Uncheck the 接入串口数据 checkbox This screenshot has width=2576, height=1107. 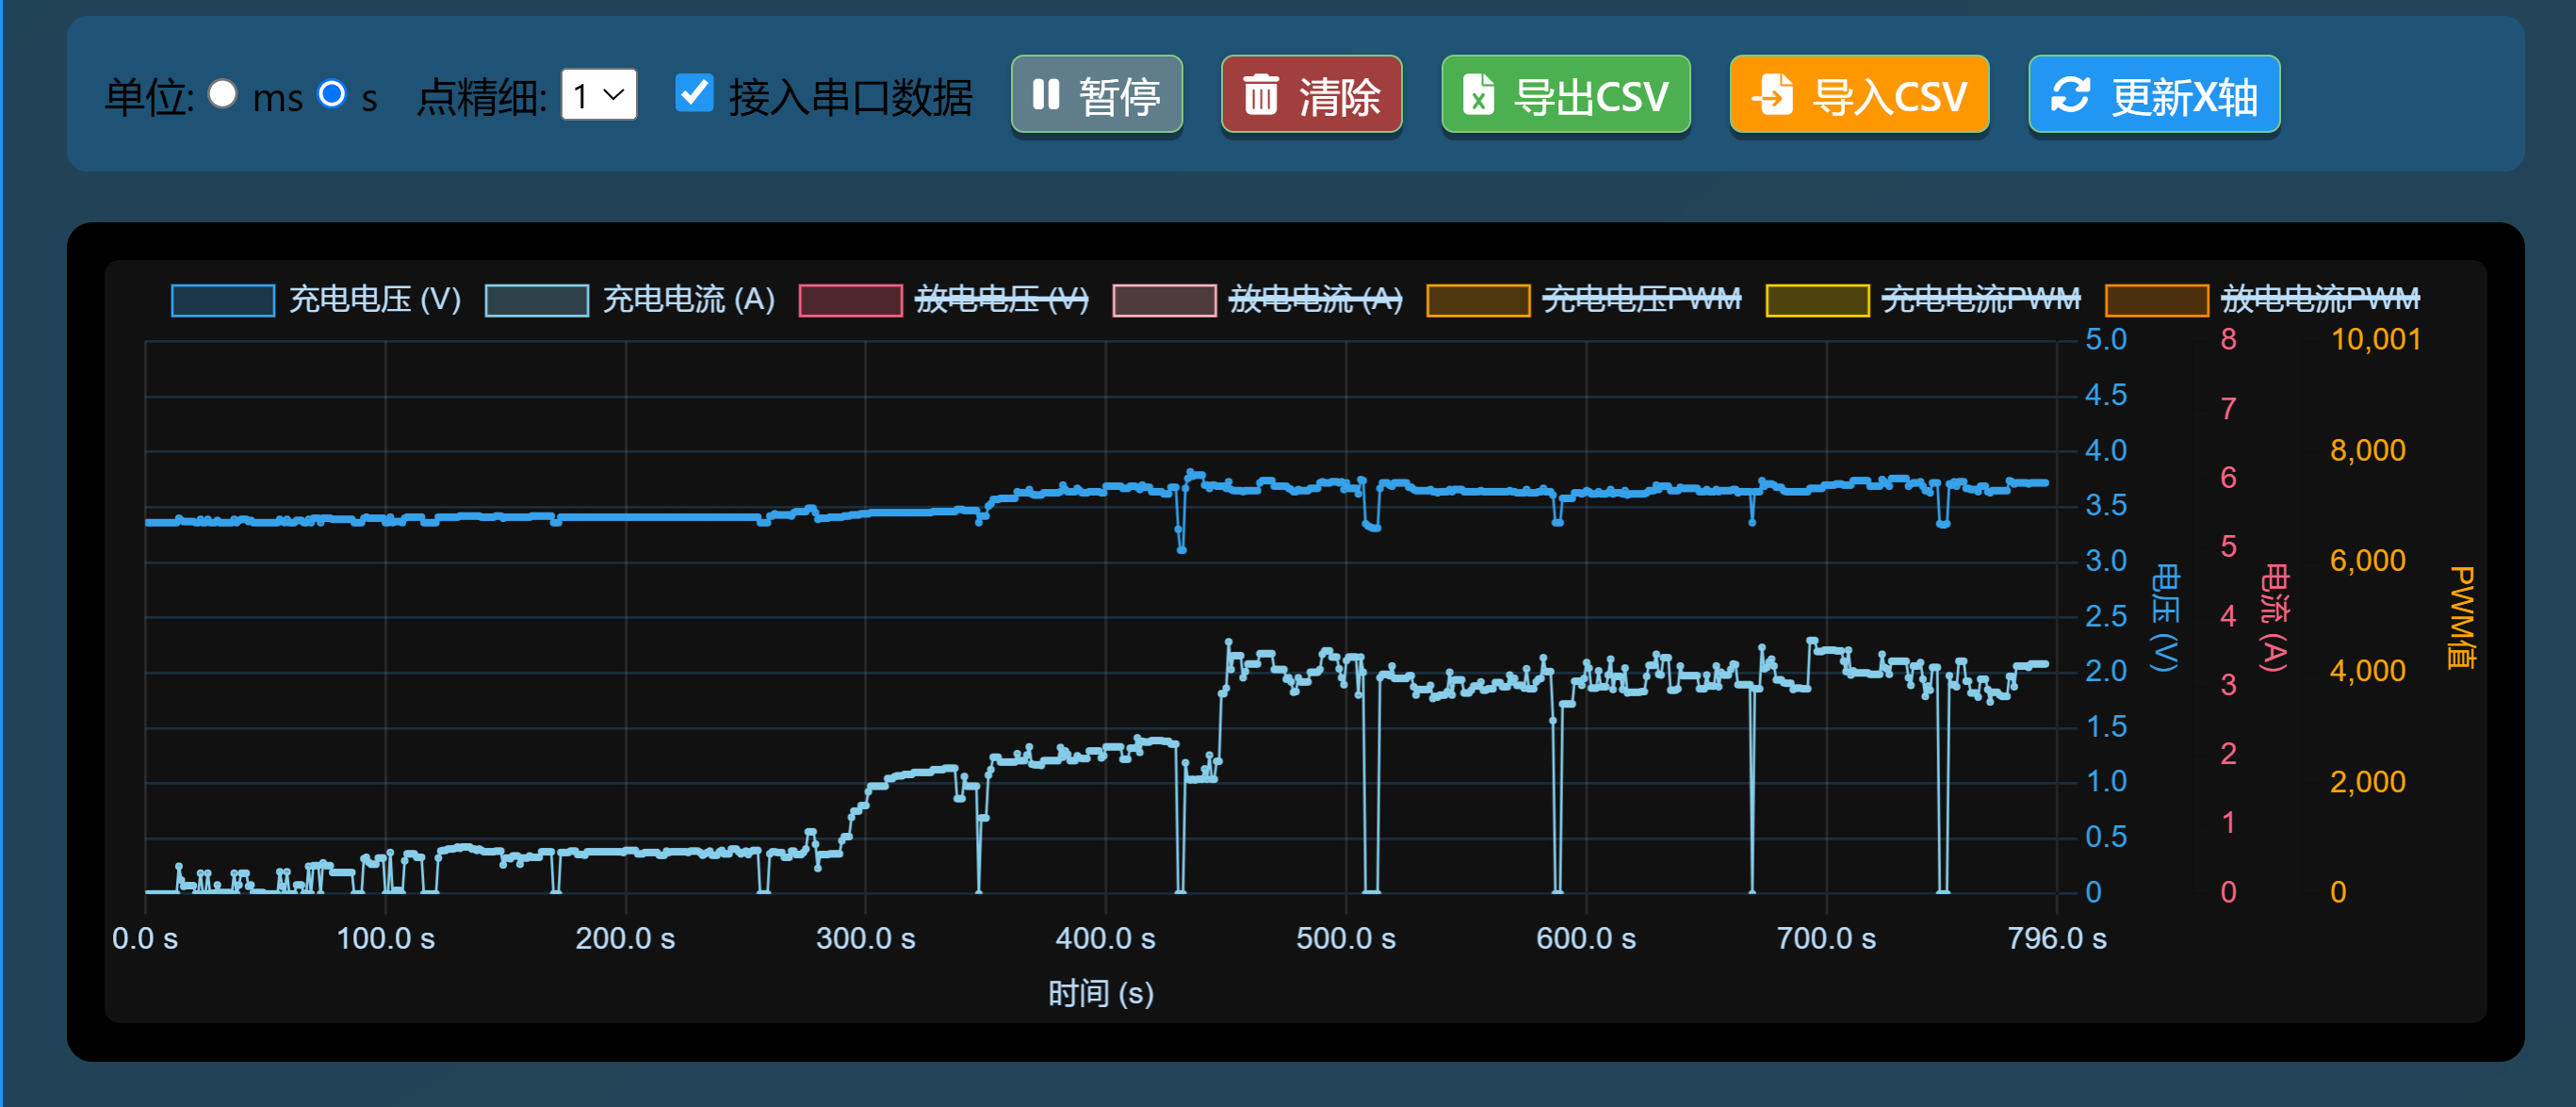694,93
